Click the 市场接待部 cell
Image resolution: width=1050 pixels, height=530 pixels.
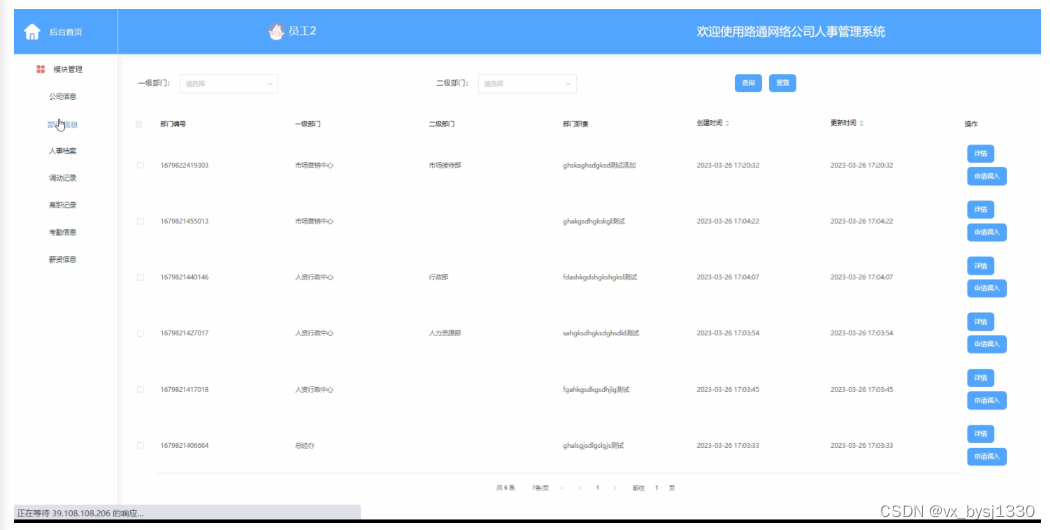pos(445,165)
